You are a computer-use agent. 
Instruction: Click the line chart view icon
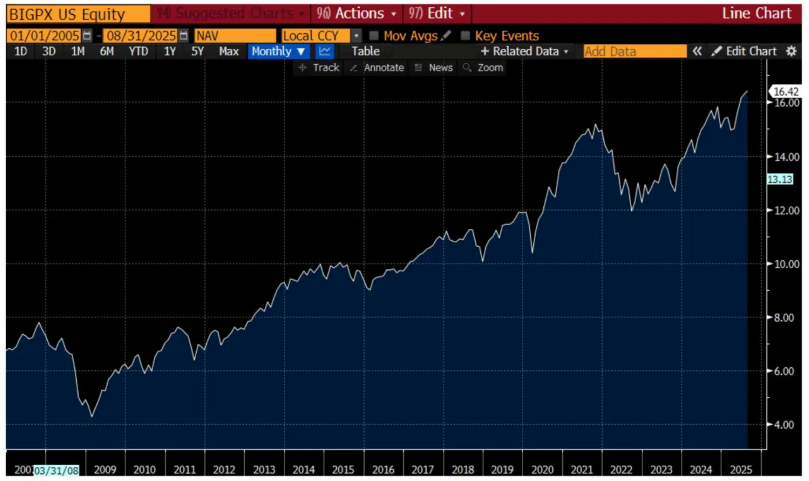[325, 51]
